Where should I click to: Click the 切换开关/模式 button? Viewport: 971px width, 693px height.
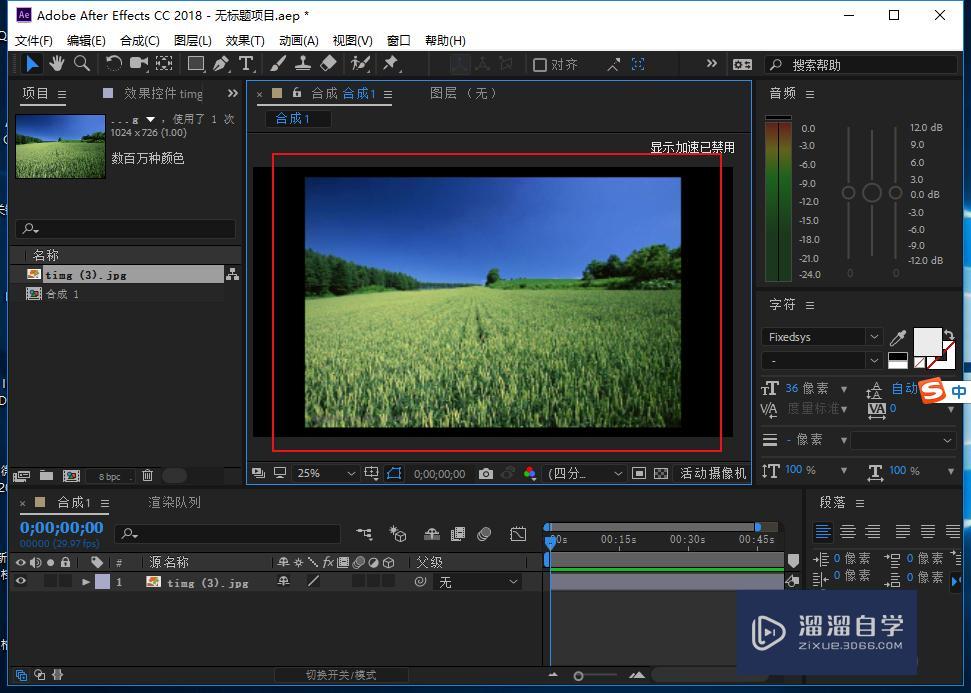point(341,675)
